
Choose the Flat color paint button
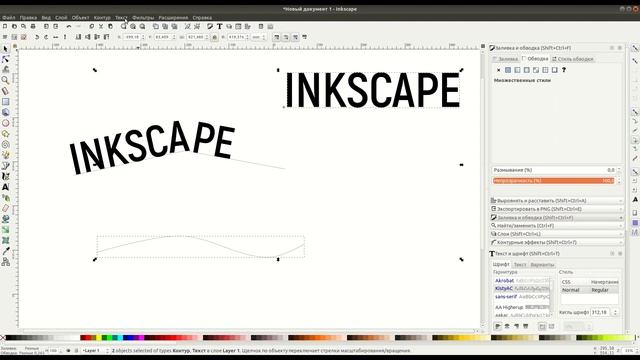coord(508,70)
